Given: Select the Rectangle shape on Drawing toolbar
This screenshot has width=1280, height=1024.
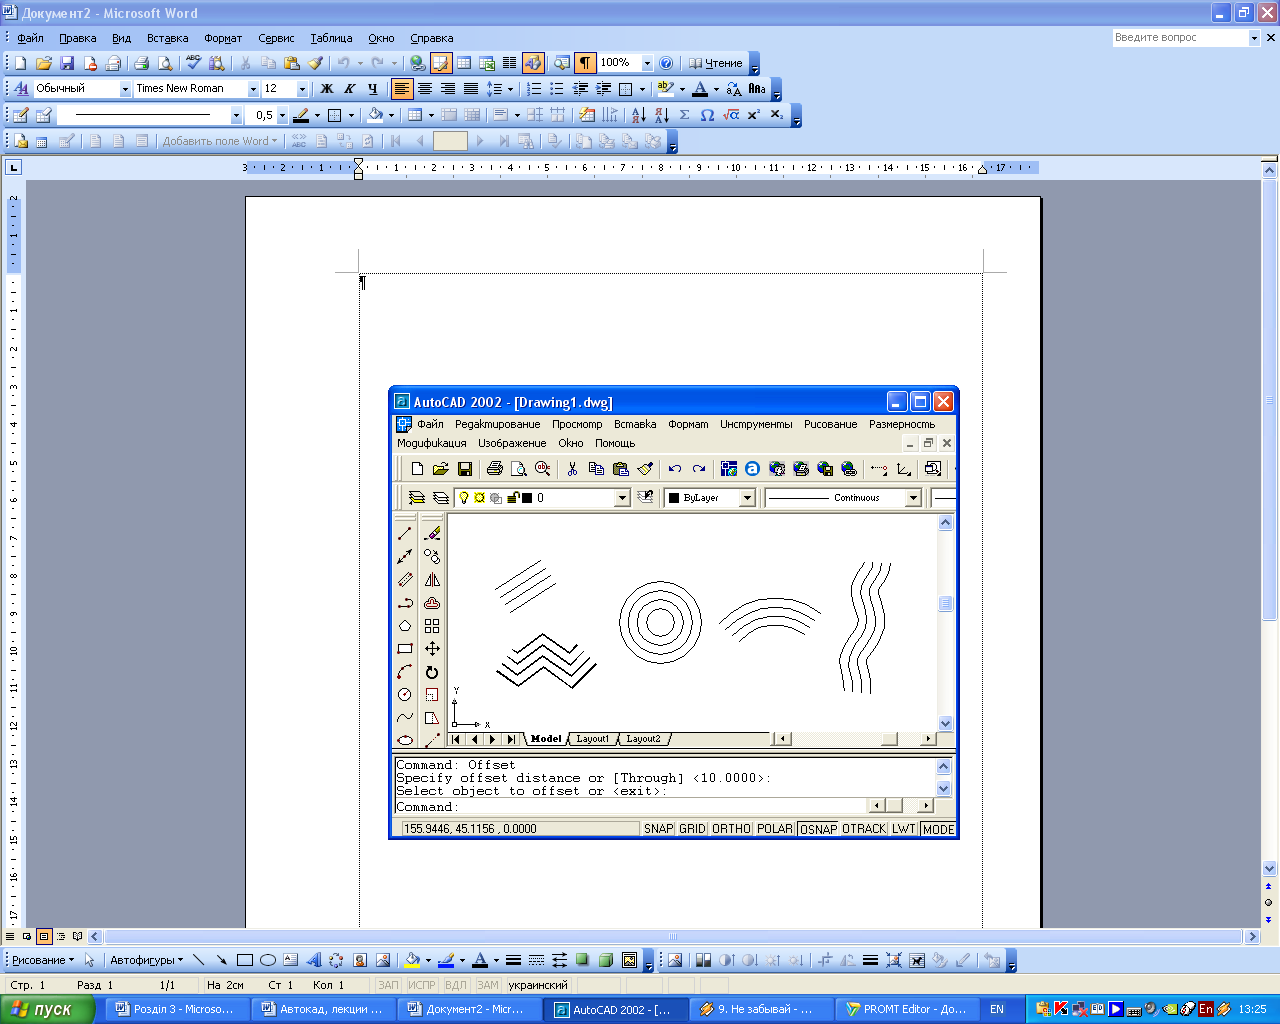Looking at the screenshot, I should pos(245,960).
